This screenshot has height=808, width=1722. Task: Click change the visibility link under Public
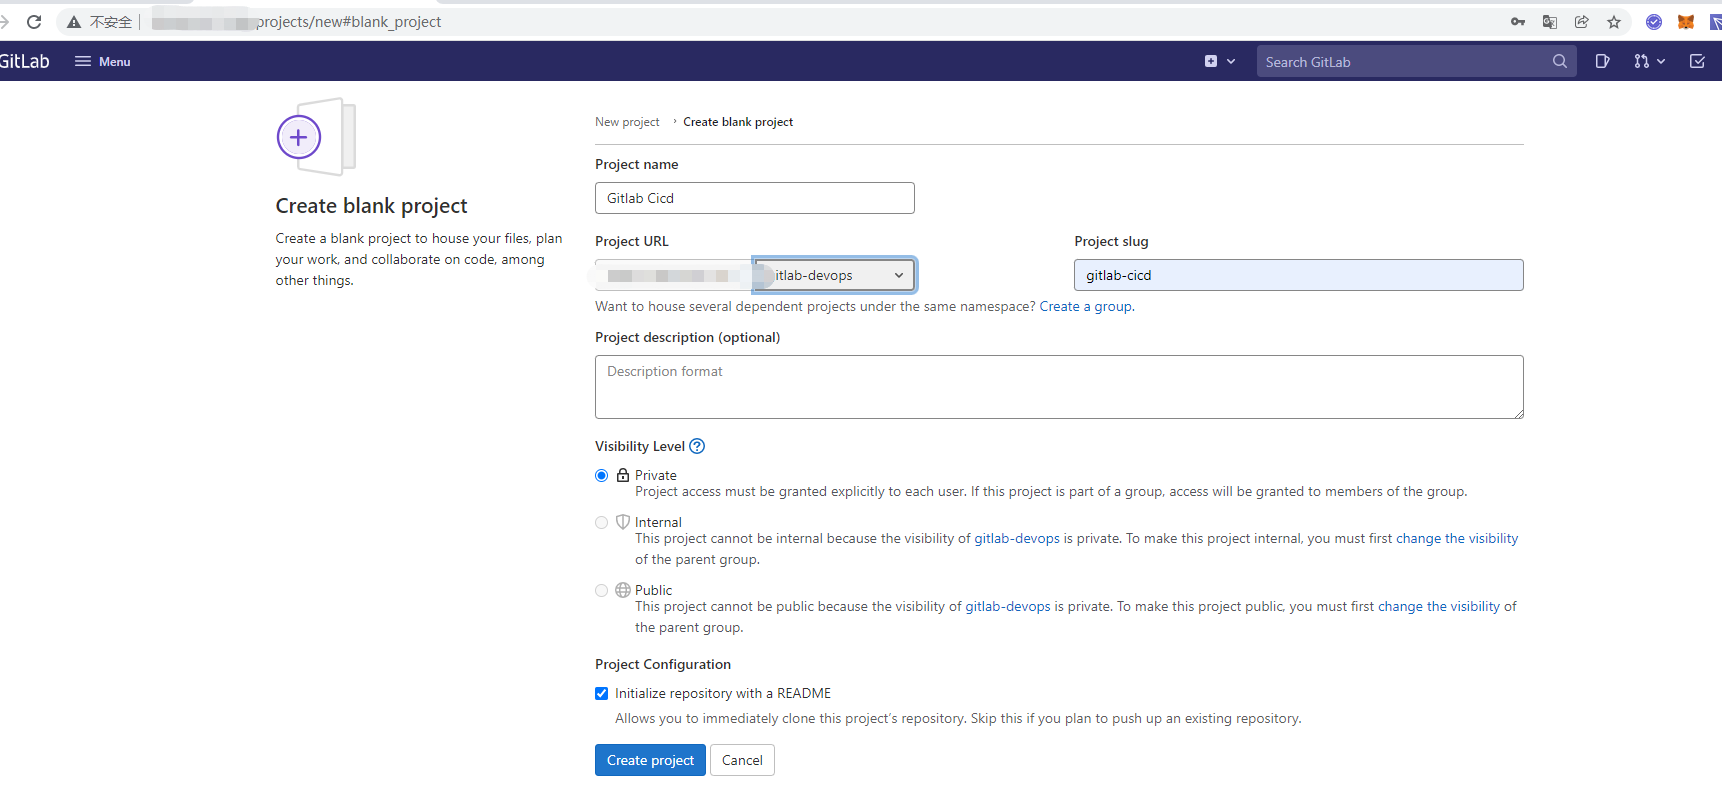pyautogui.click(x=1439, y=607)
